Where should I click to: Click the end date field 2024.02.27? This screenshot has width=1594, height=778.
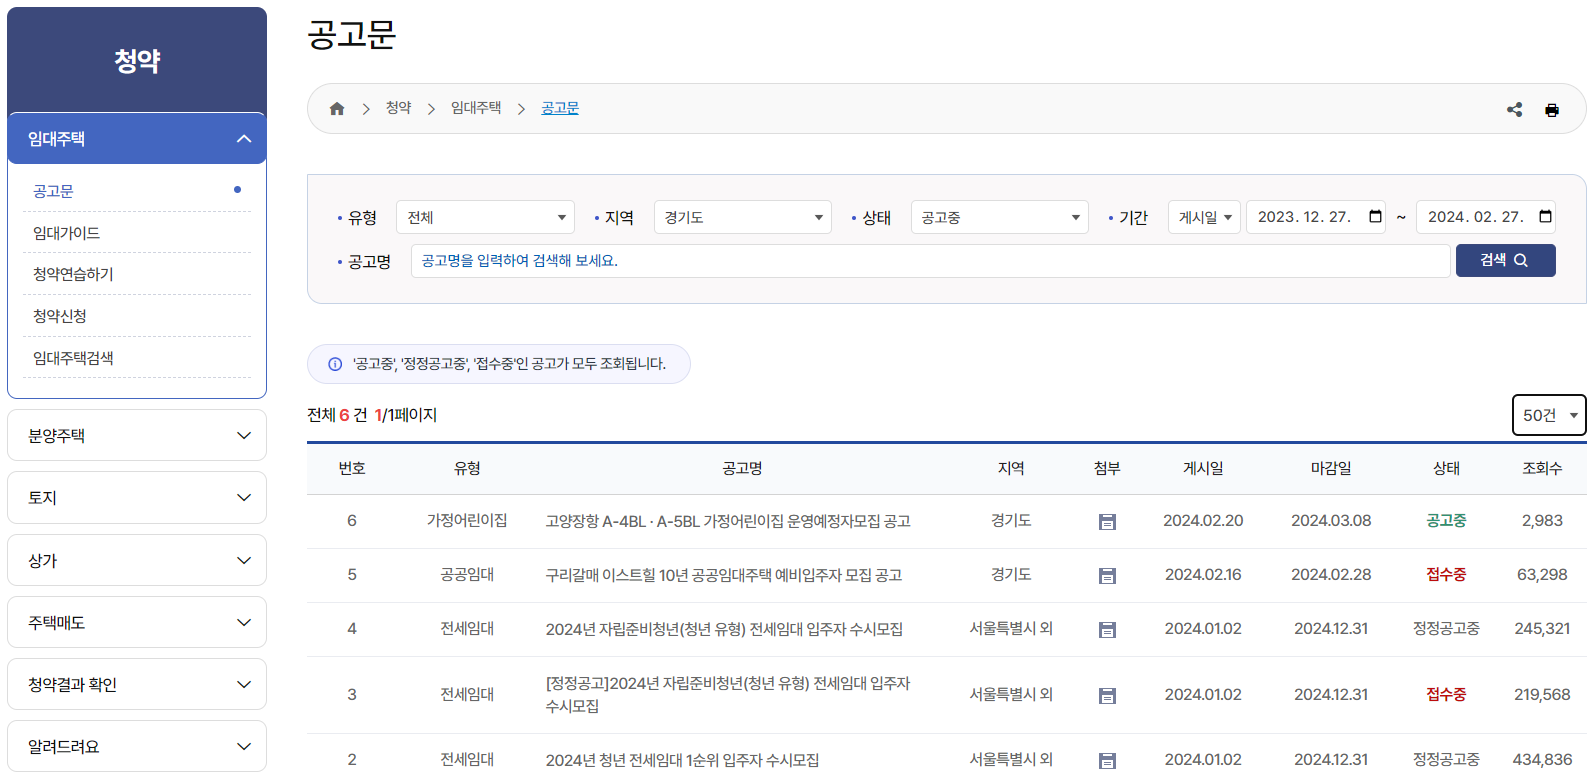click(x=1486, y=217)
